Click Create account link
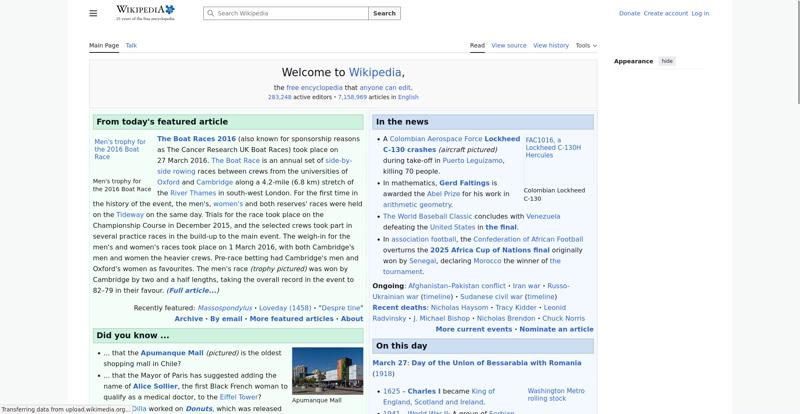800x414 pixels. pos(665,14)
